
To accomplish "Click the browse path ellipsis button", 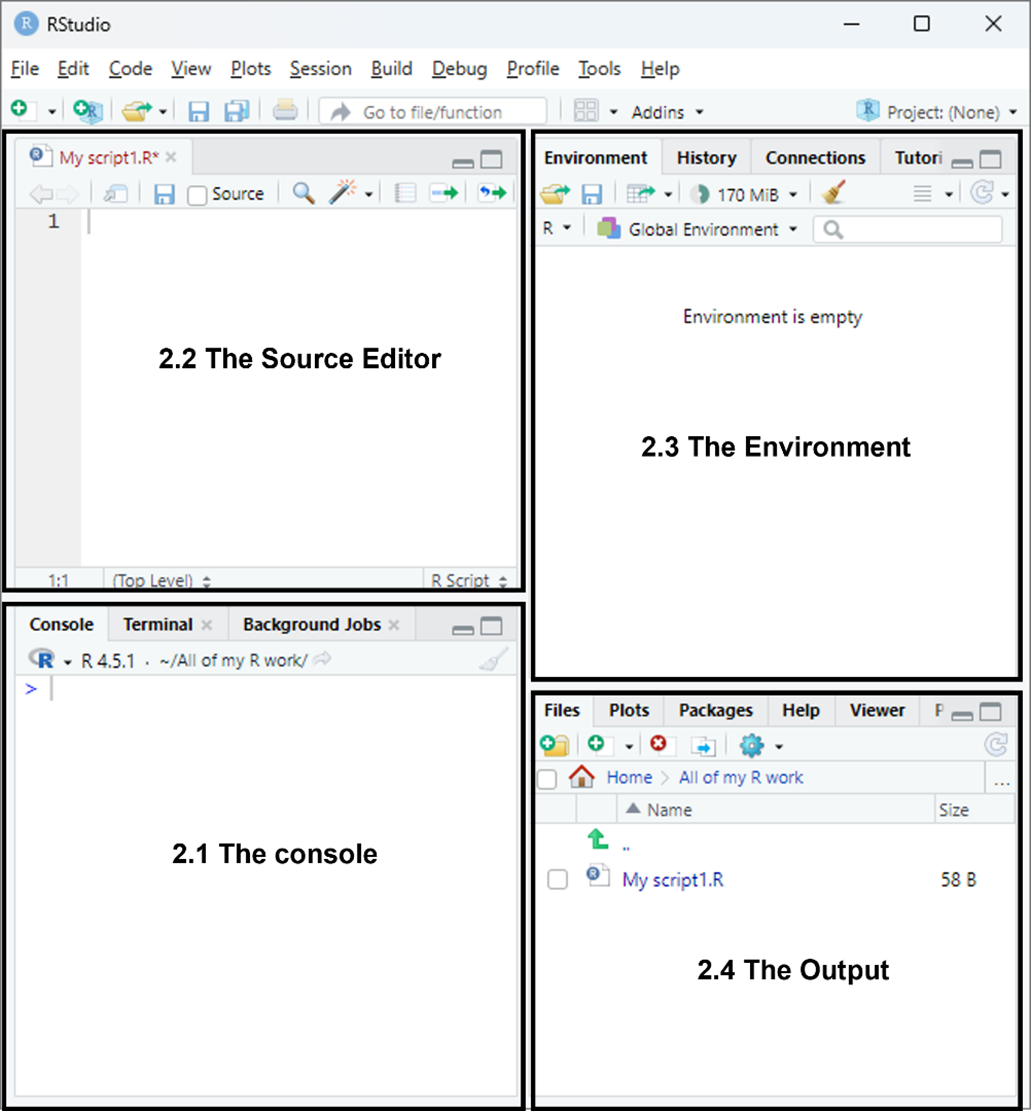I will [x=1002, y=781].
